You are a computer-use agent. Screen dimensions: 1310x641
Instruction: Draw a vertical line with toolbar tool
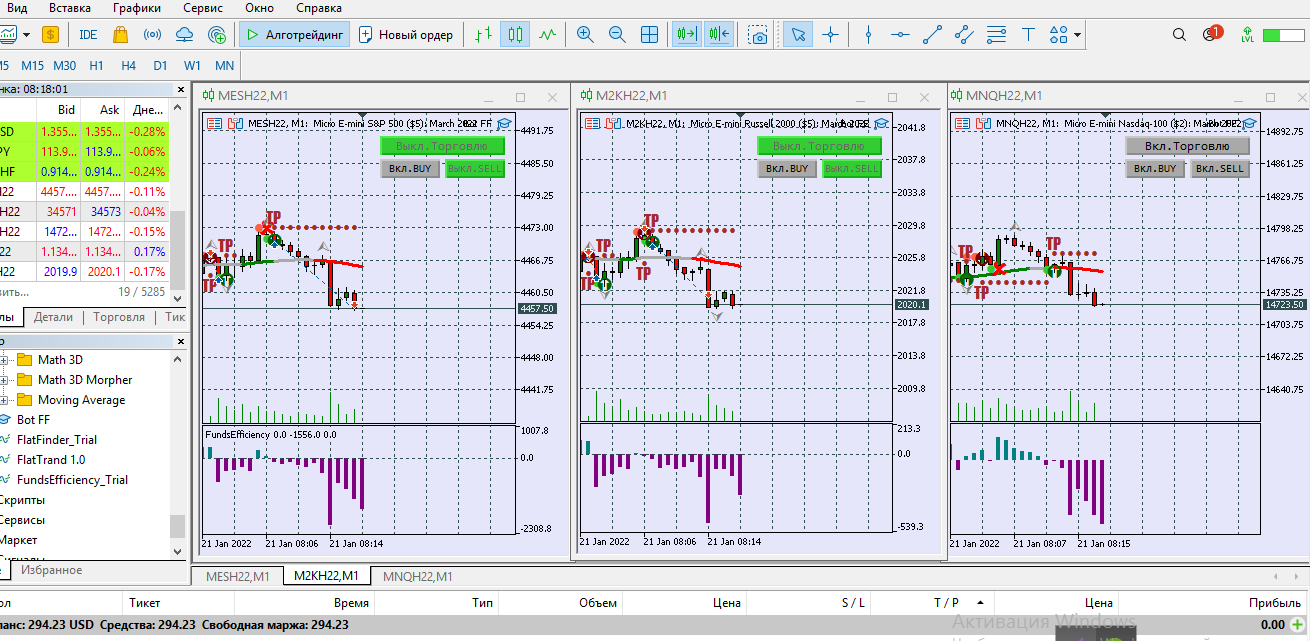pos(868,35)
